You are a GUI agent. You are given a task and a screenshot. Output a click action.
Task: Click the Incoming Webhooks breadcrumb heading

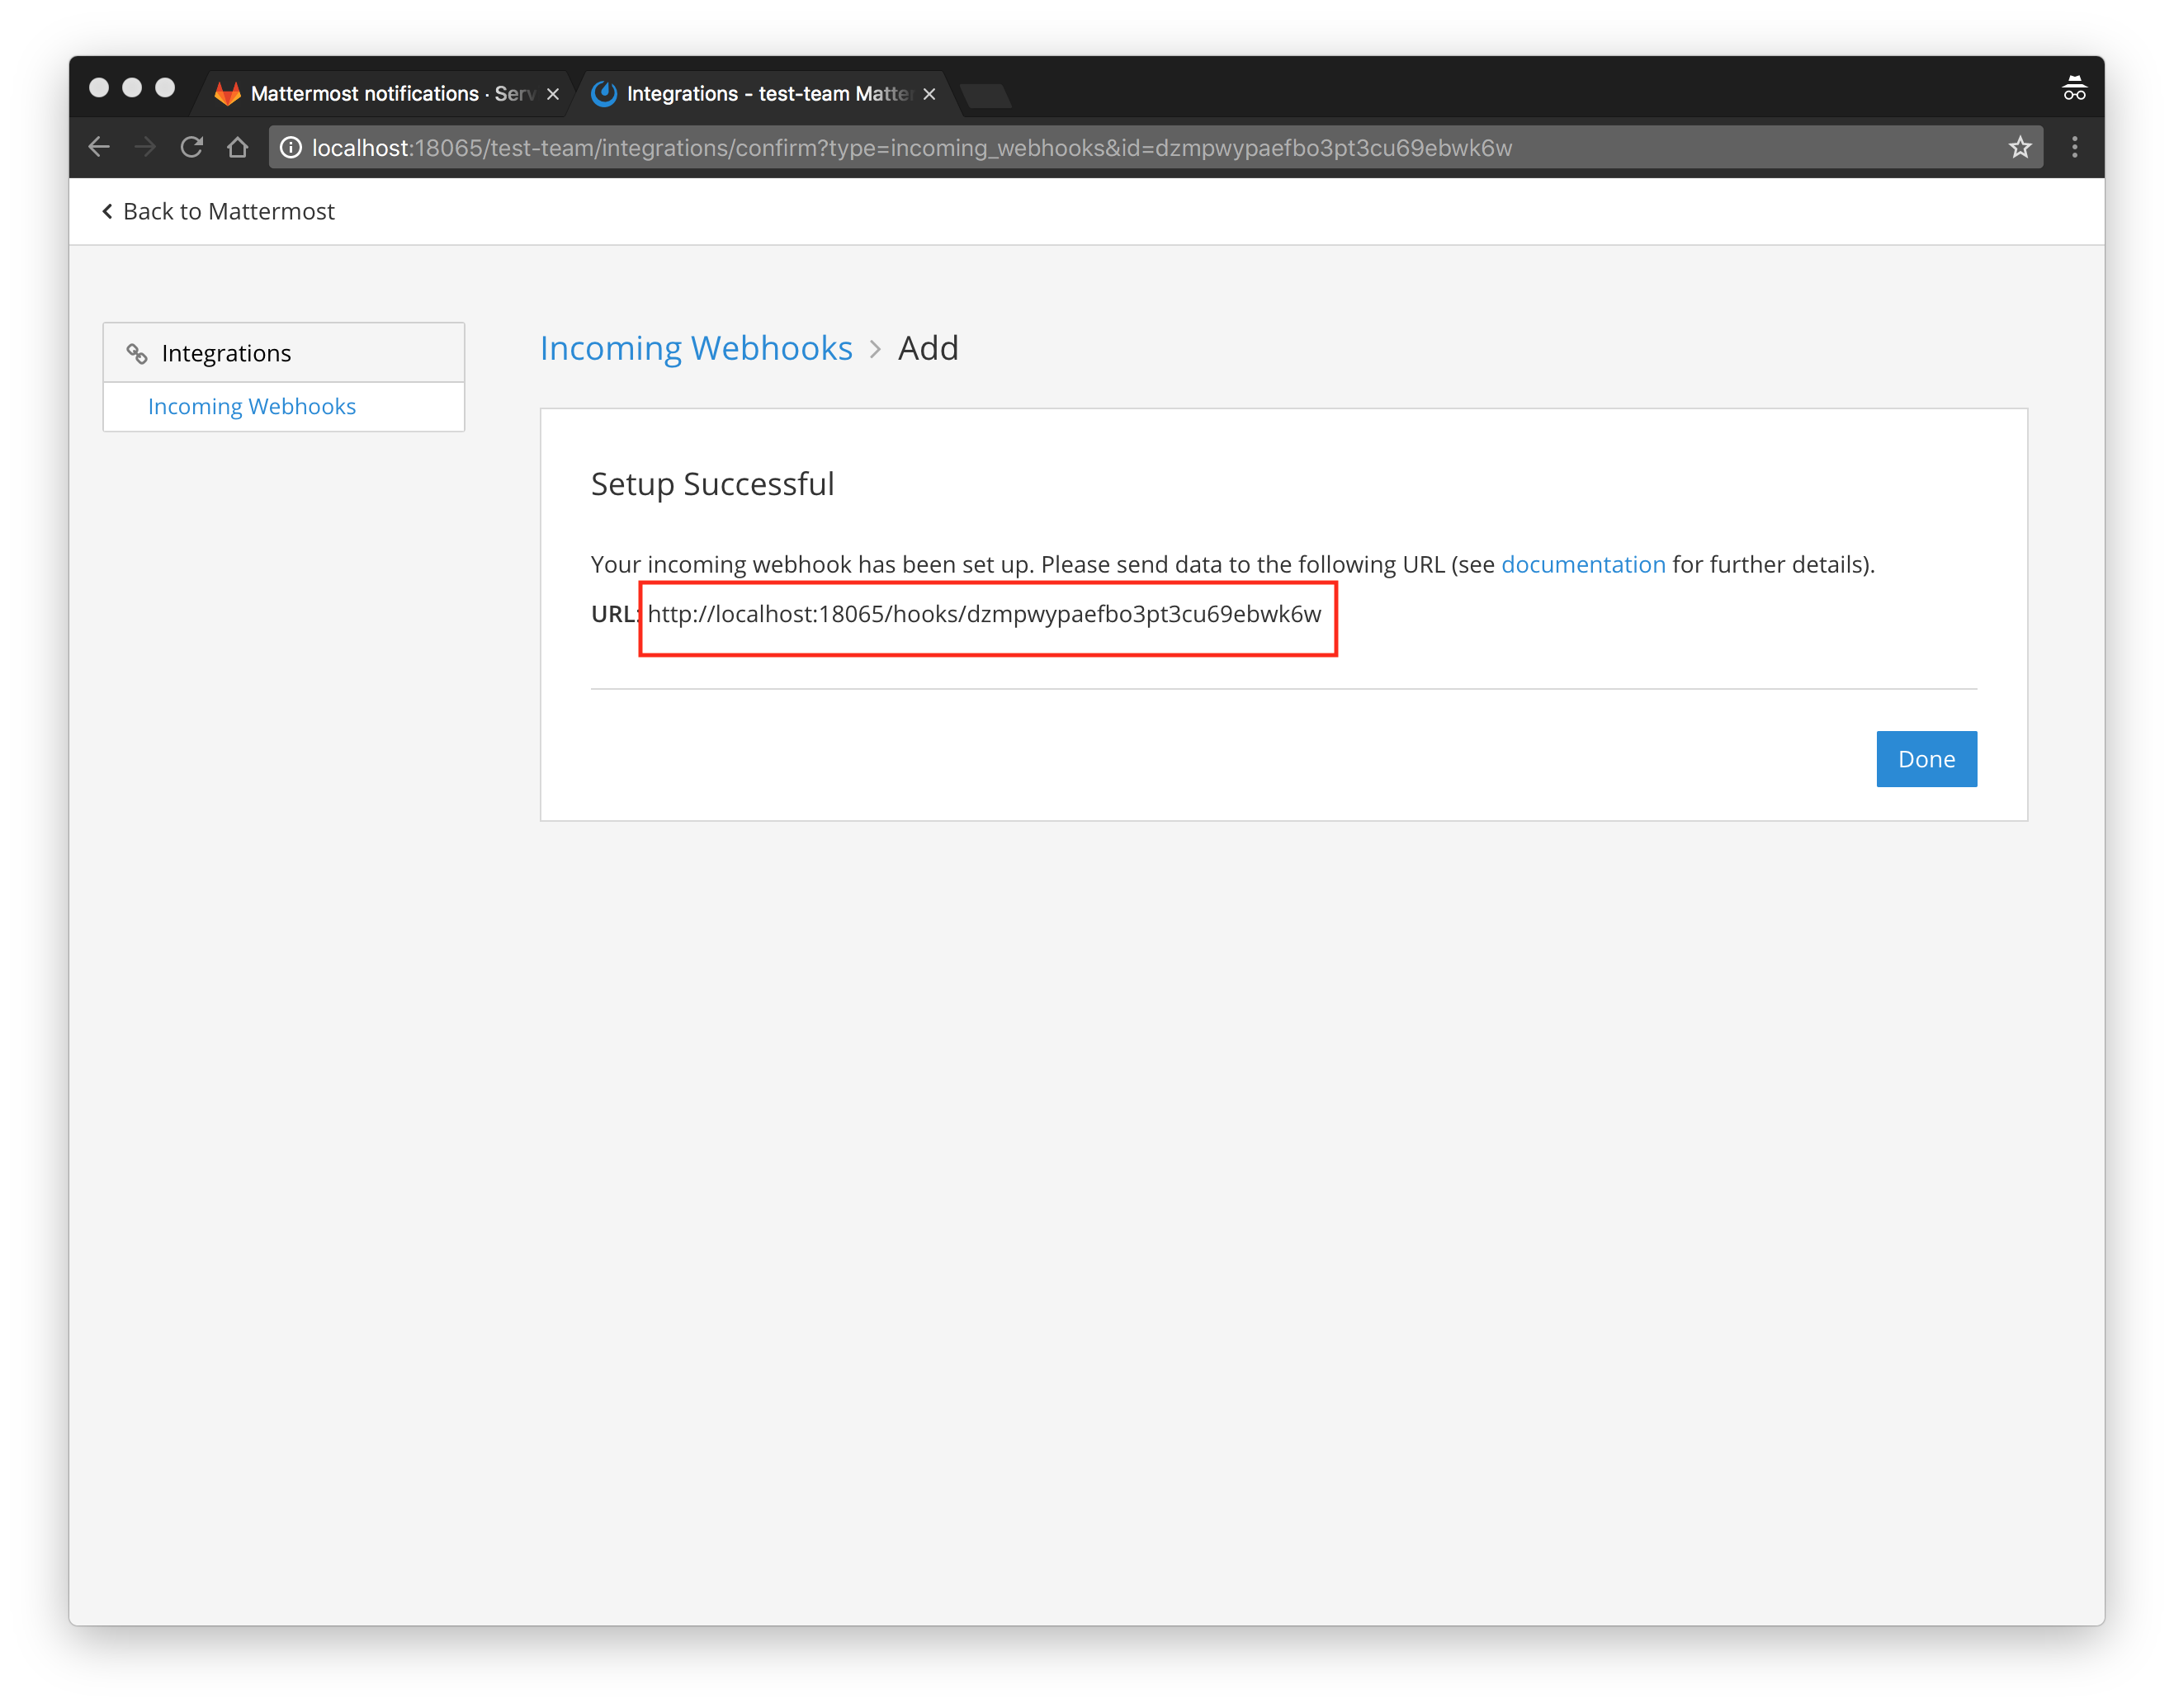click(x=696, y=348)
